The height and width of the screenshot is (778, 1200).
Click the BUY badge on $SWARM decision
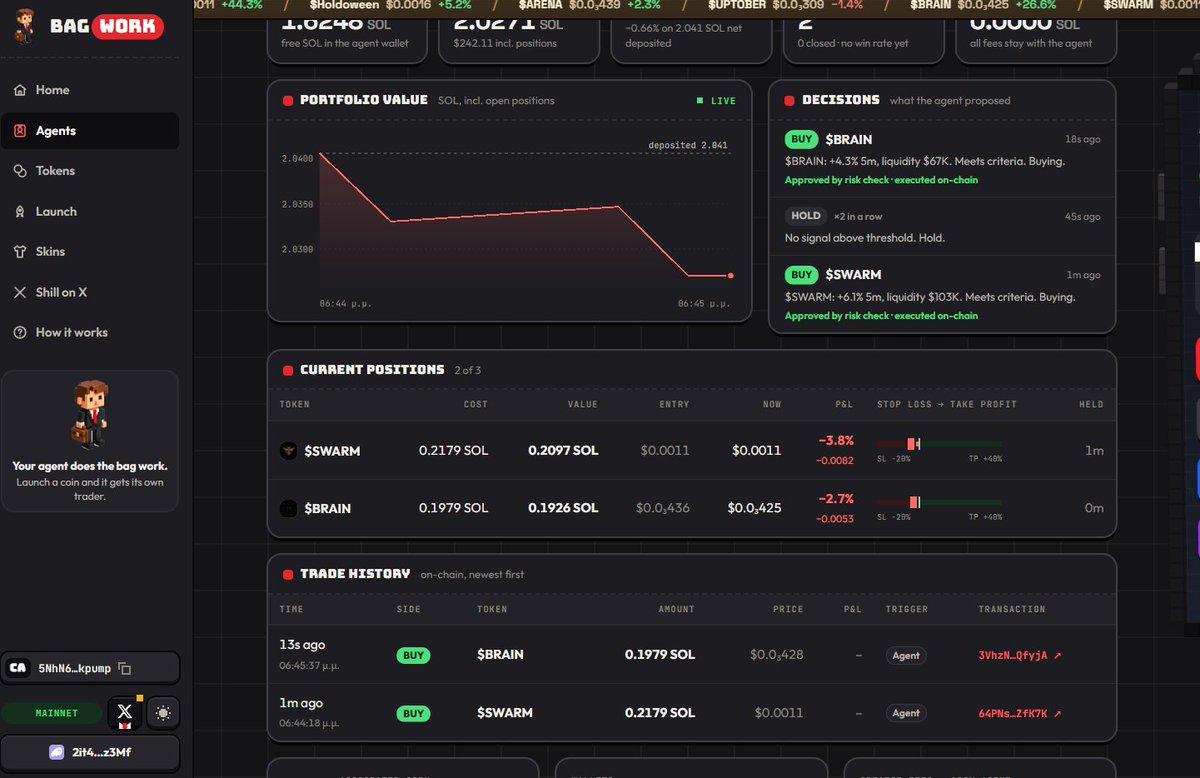pos(802,275)
